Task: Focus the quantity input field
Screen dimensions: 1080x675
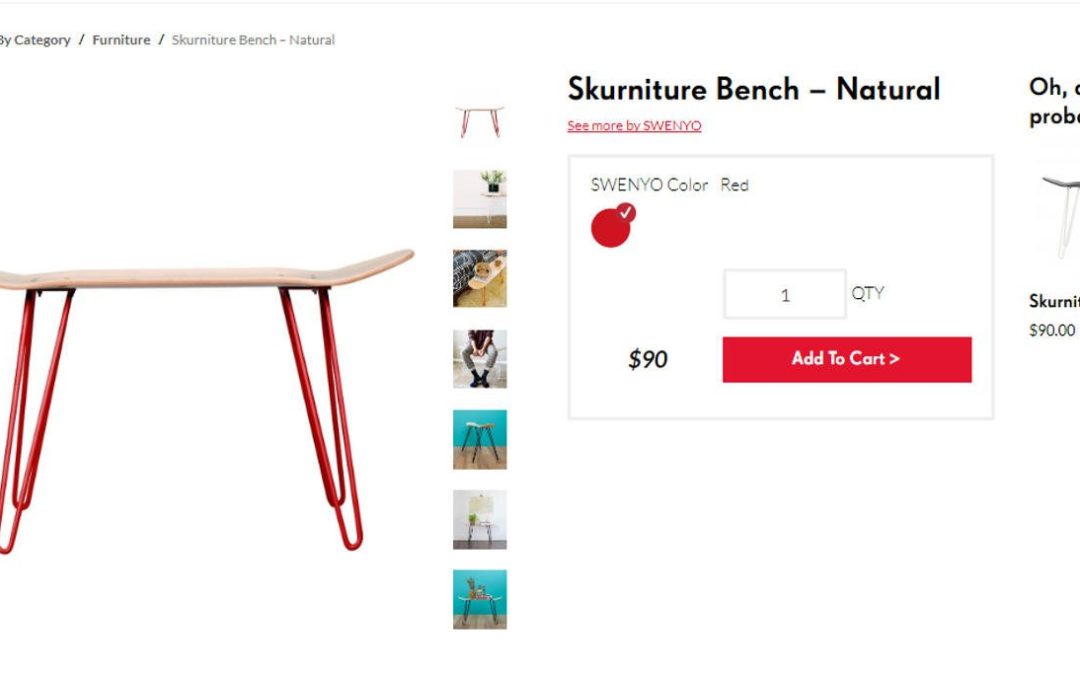Action: click(785, 294)
